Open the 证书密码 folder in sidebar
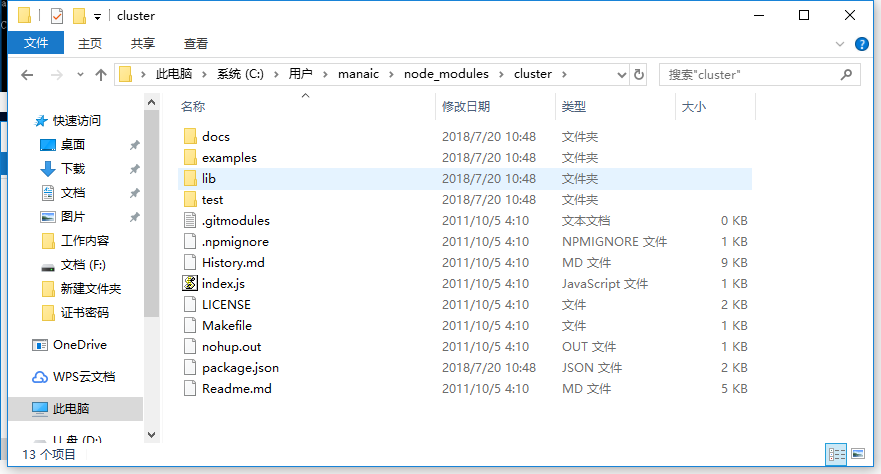The width and height of the screenshot is (881, 474). pos(75,313)
